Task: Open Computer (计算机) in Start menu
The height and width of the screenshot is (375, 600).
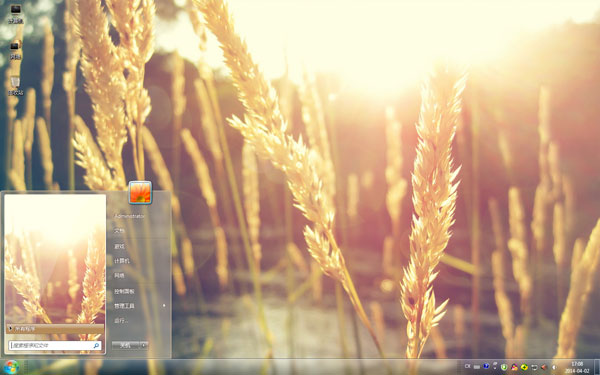Action: pos(122,261)
